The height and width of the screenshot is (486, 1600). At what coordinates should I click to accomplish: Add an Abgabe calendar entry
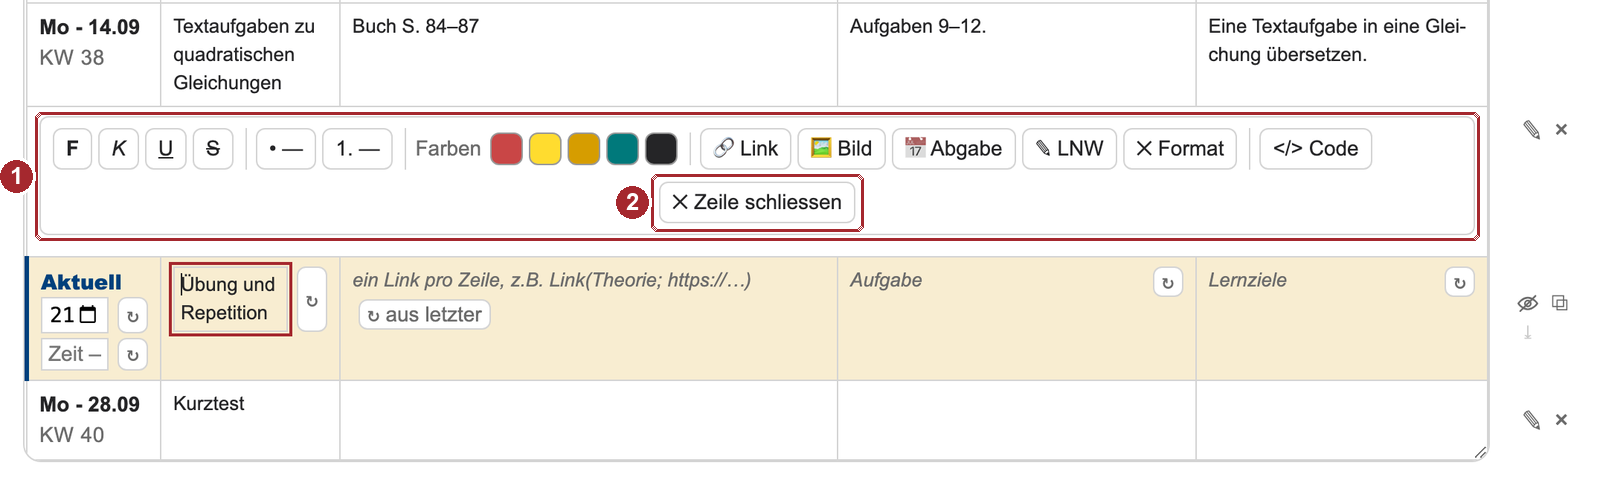[954, 149]
